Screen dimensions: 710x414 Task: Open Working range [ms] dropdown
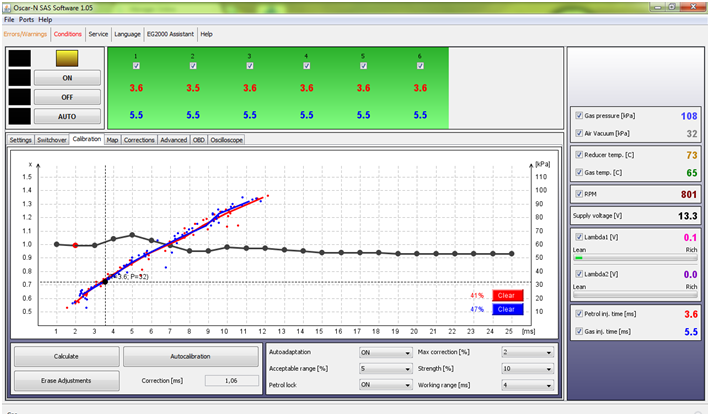[528, 385]
